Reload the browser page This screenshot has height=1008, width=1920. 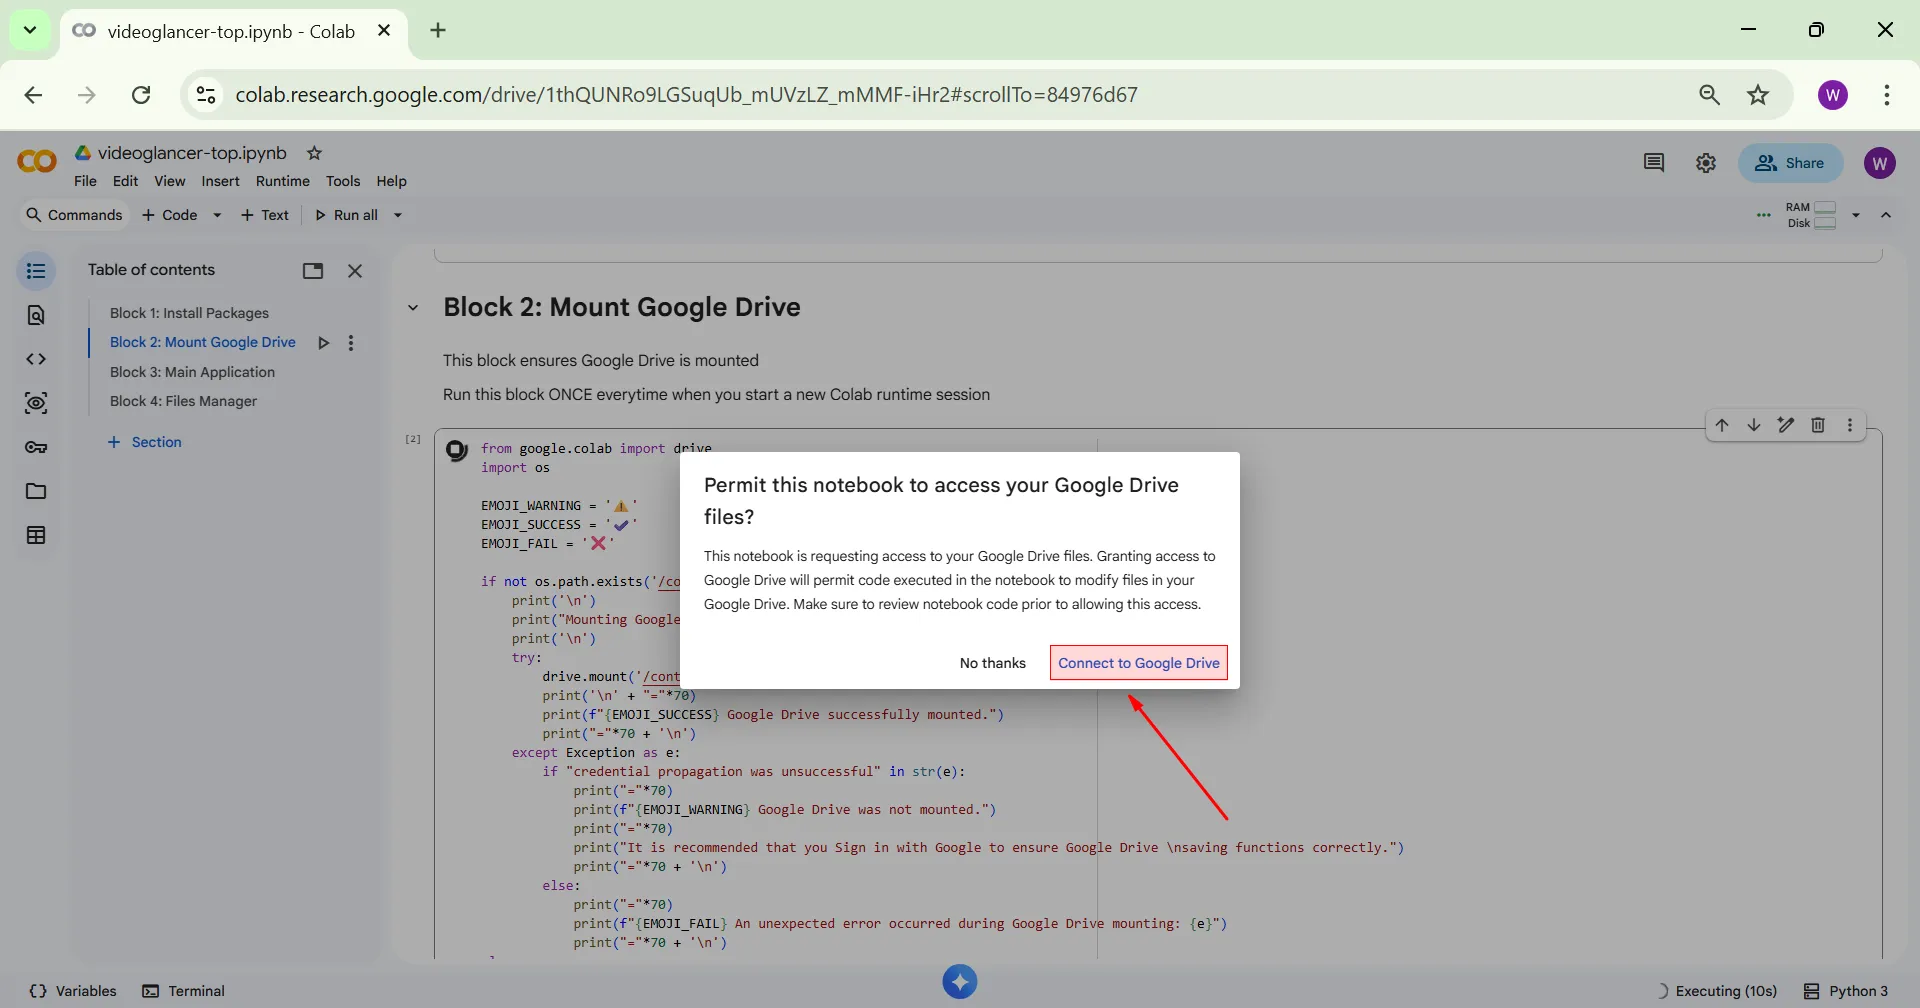click(141, 95)
